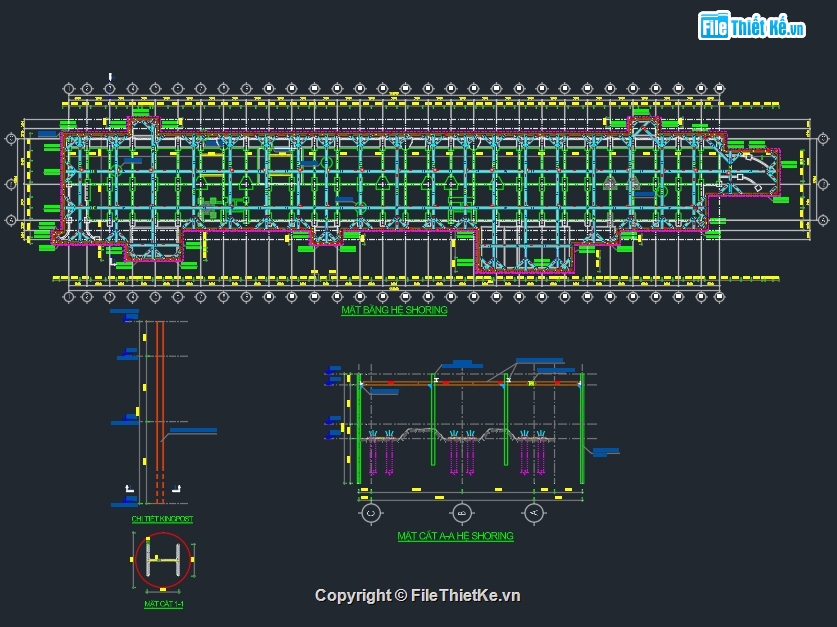This screenshot has height=627, width=837.
Task: Click the "MẶT CẮT A-A HỆ SHORING" title
Action: tap(455, 536)
